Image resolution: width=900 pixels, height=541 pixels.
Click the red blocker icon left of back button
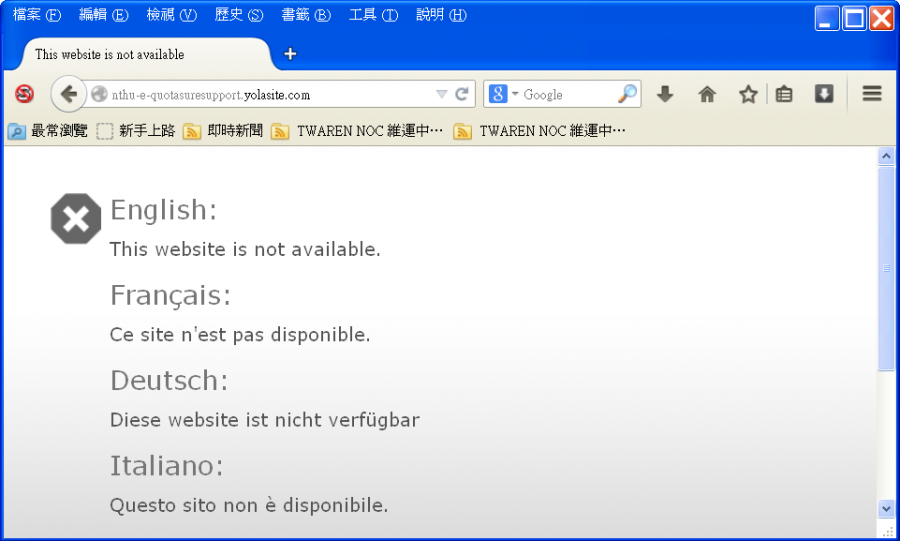tap(24, 94)
